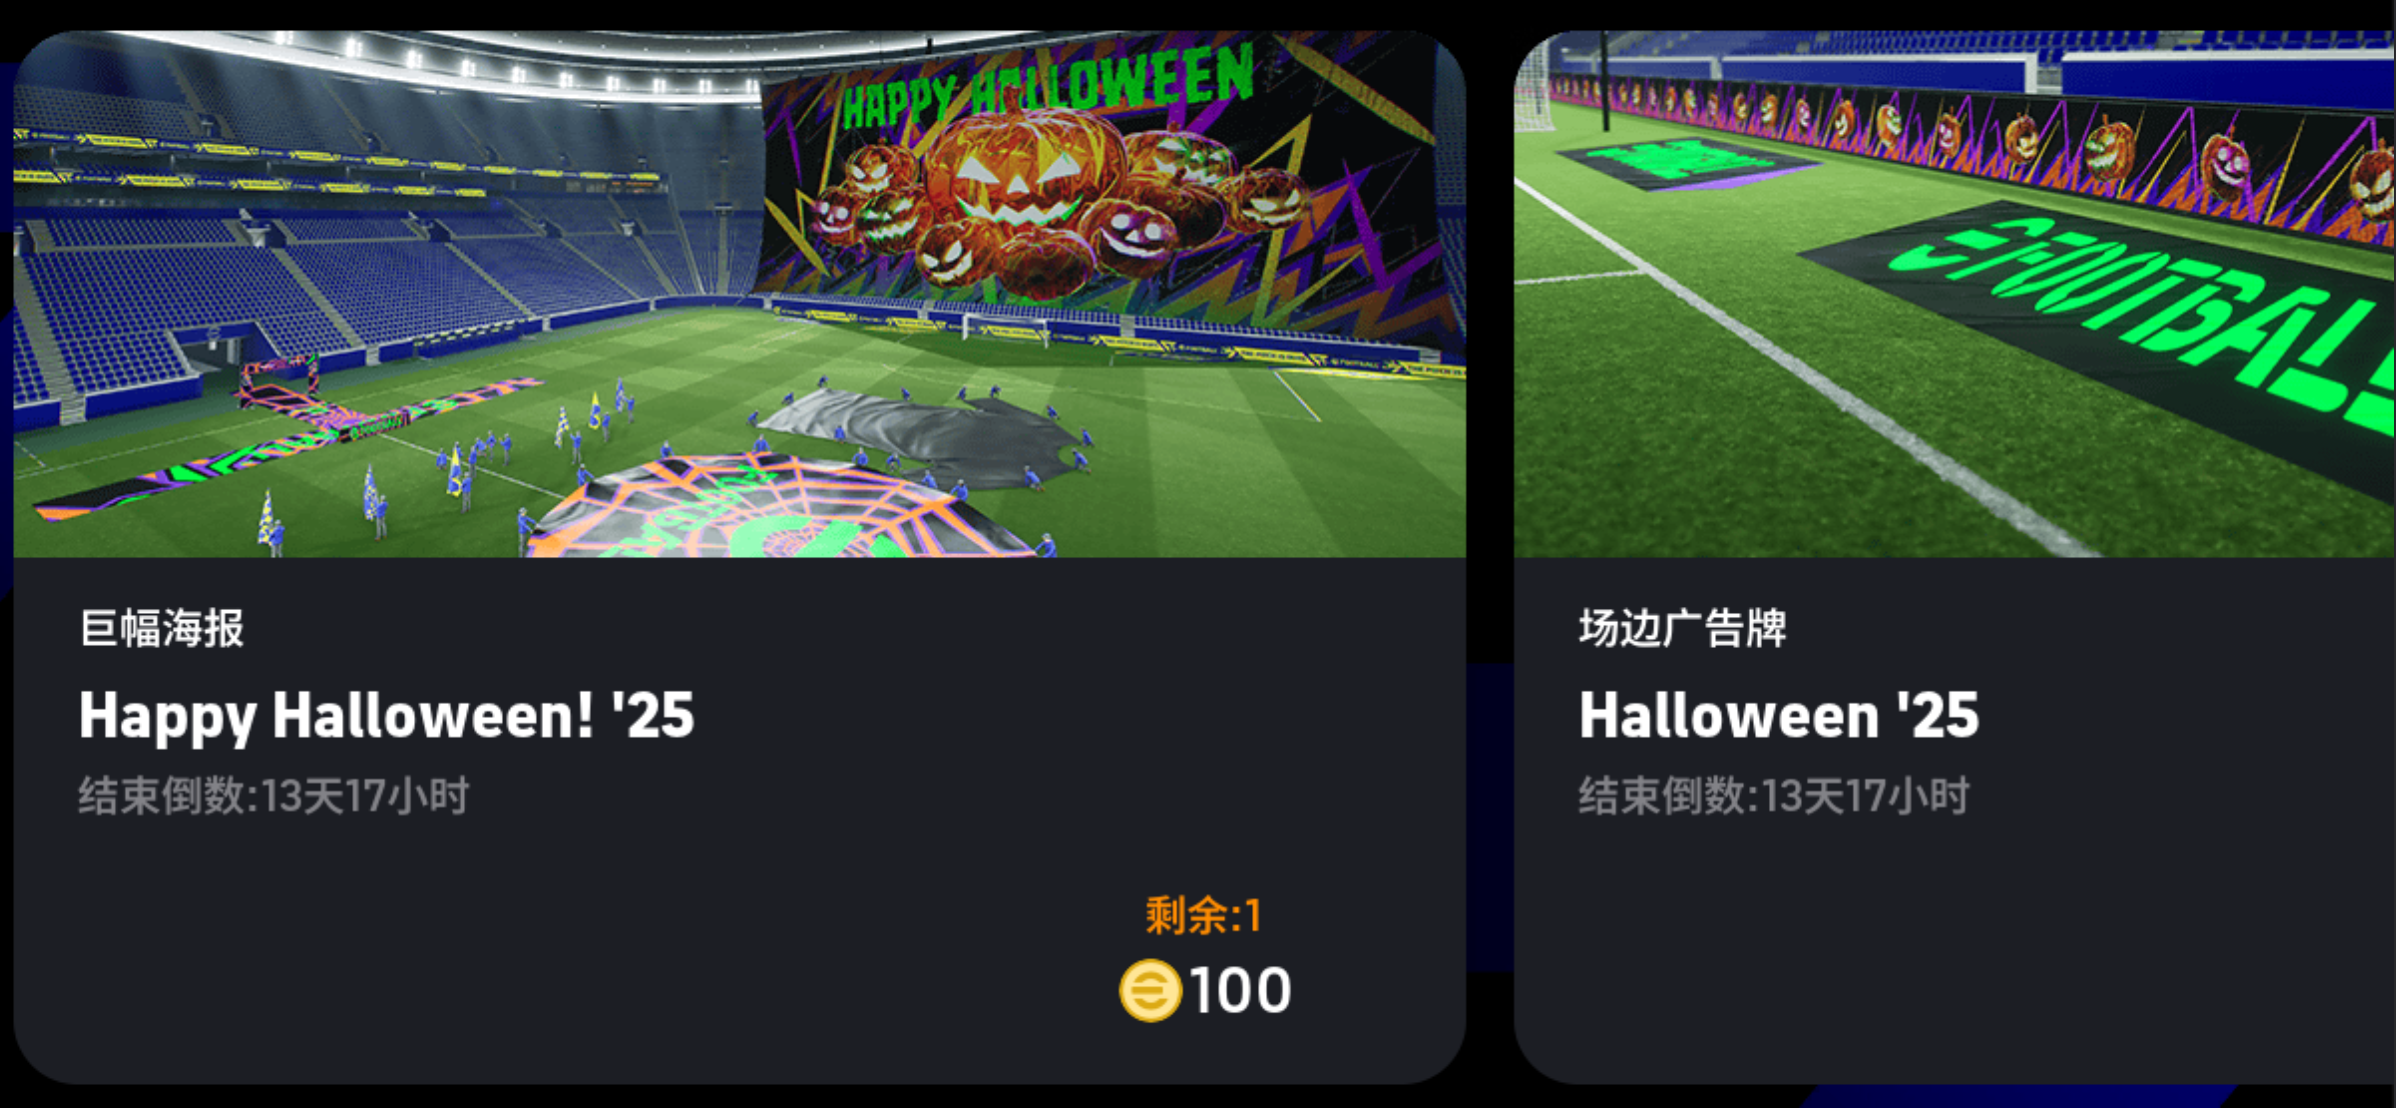Open the Happy Halloween! '25 item title
The image size is (2396, 1108).
[386, 716]
